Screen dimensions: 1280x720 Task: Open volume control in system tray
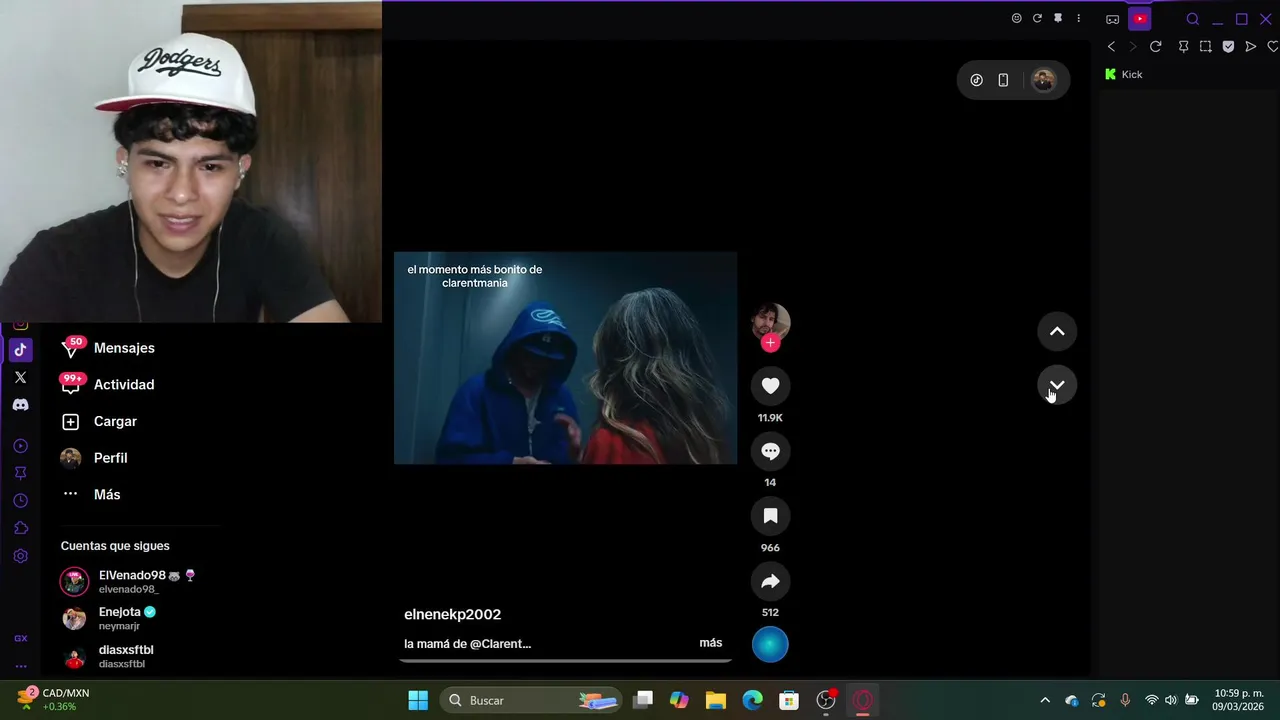point(1171,700)
